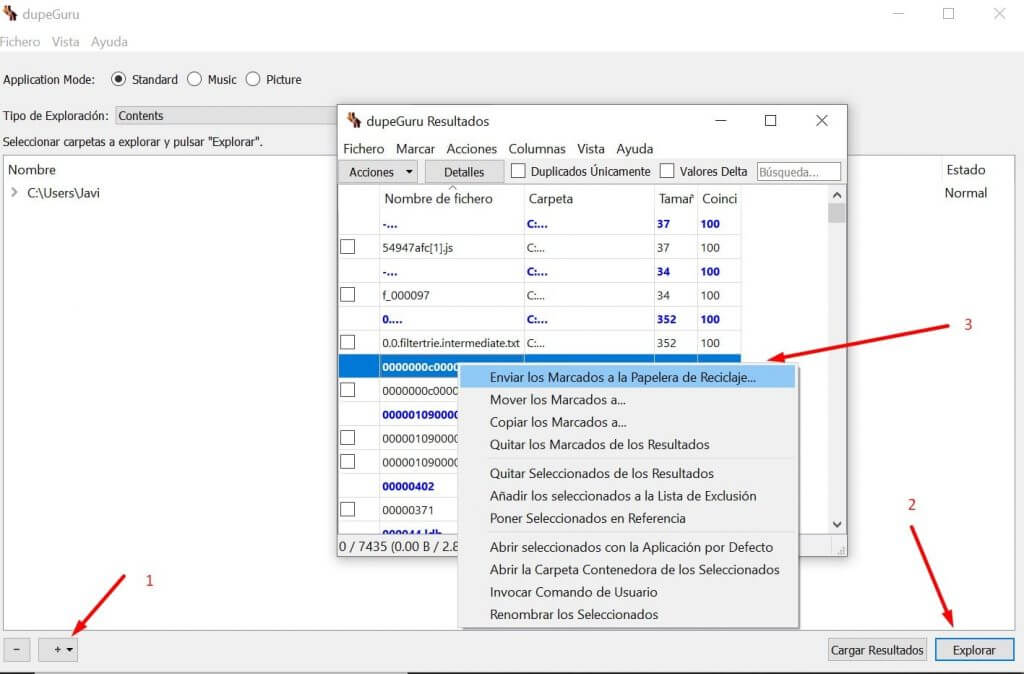This screenshot has height=674, width=1024.
Task: Select the Standard application mode
Action: coord(118,79)
